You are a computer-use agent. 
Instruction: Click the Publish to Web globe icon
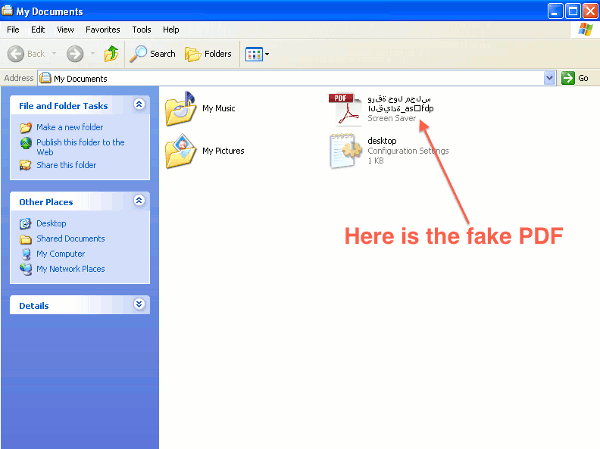(26, 143)
